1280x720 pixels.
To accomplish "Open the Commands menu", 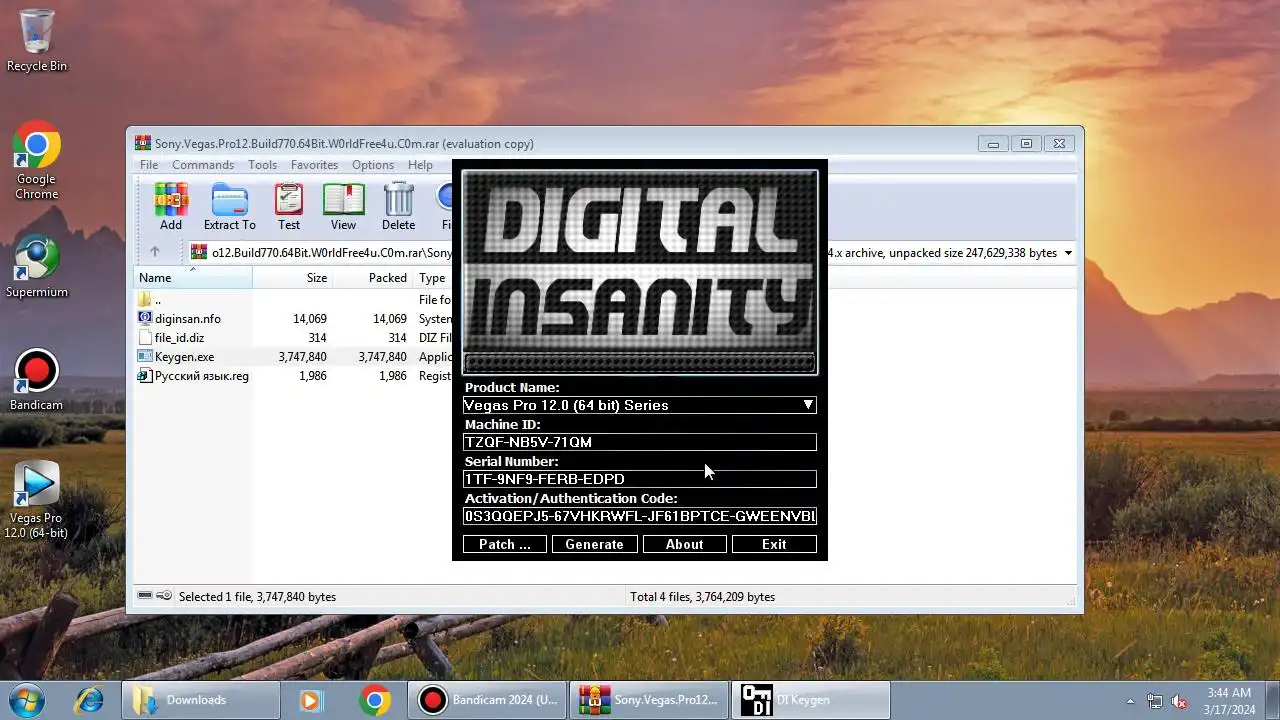I will coord(203,165).
